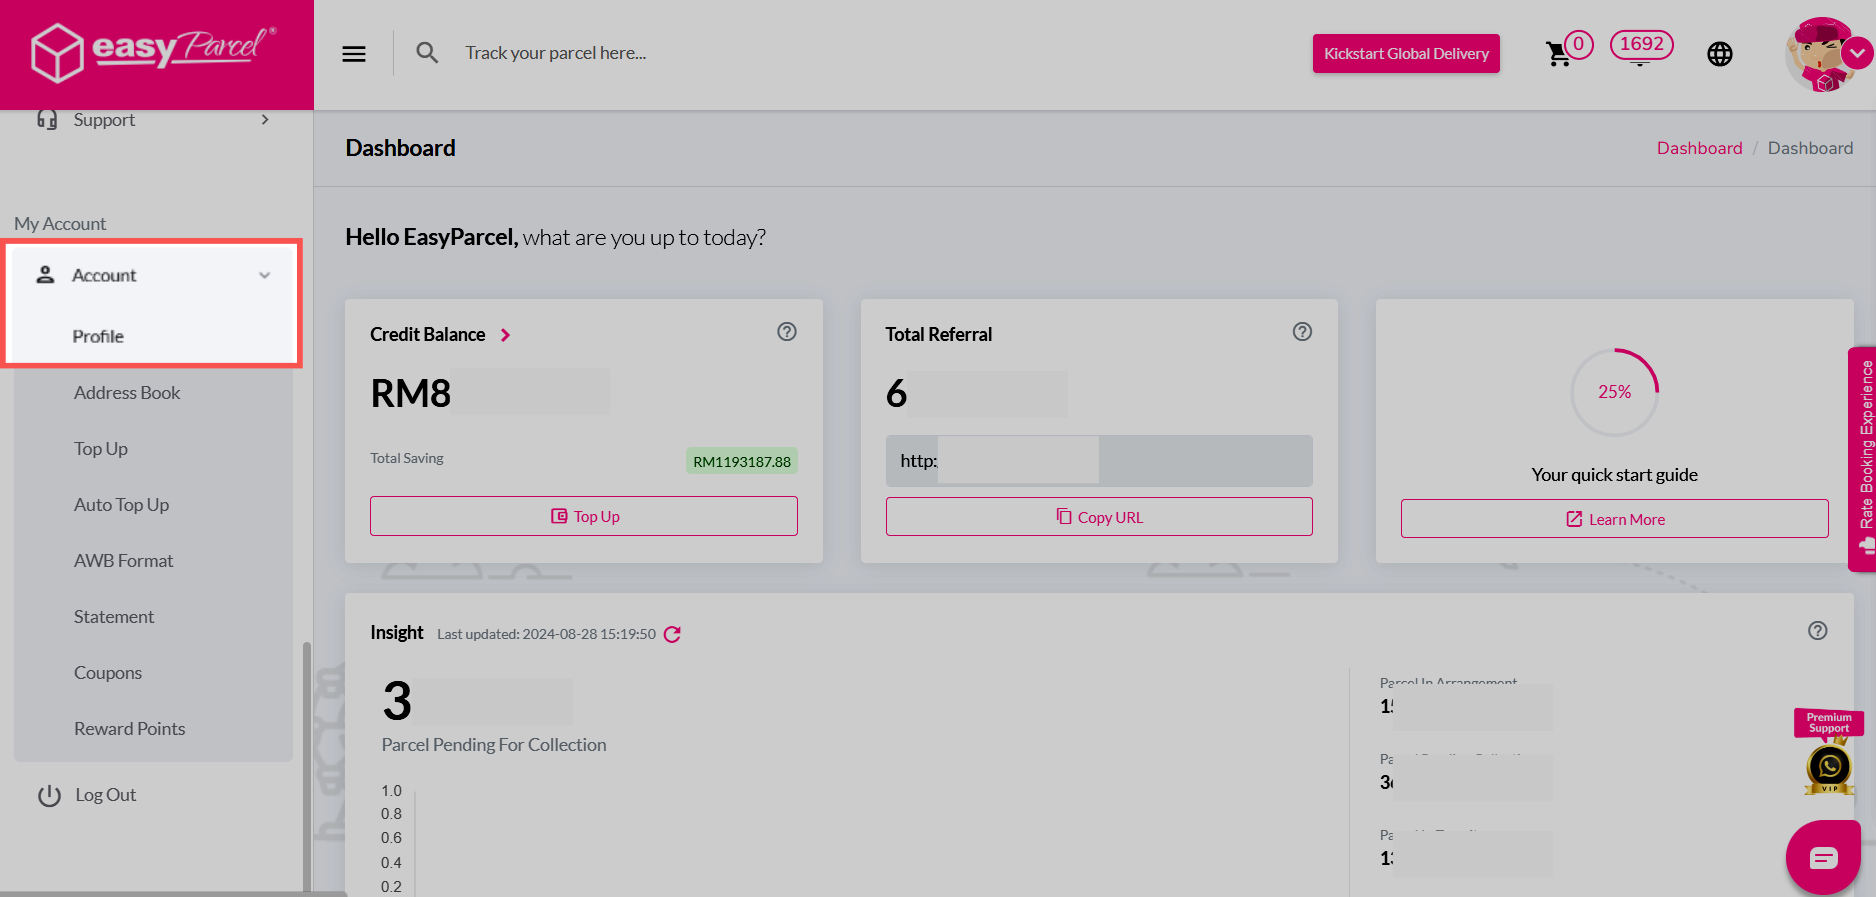Click the Account person icon
This screenshot has height=897, width=1876.
click(45, 275)
